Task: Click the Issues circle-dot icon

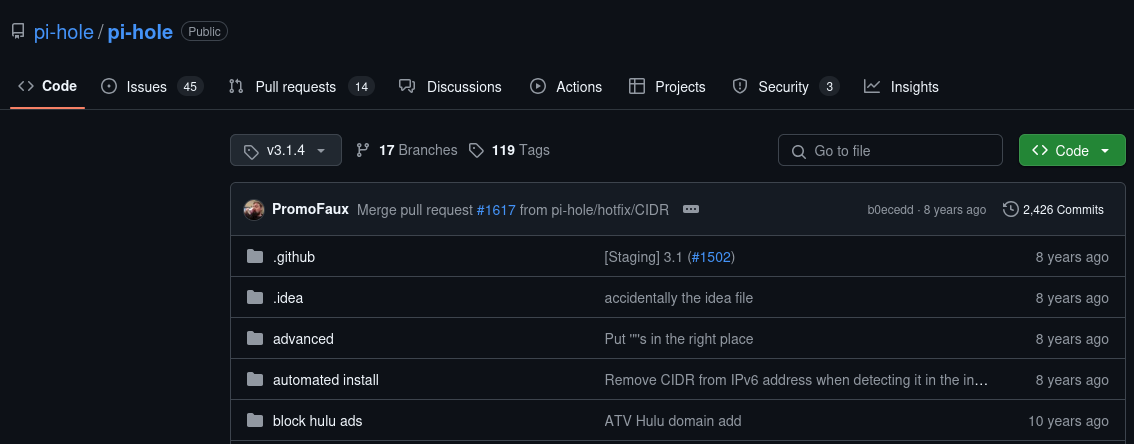Action: pos(109,87)
